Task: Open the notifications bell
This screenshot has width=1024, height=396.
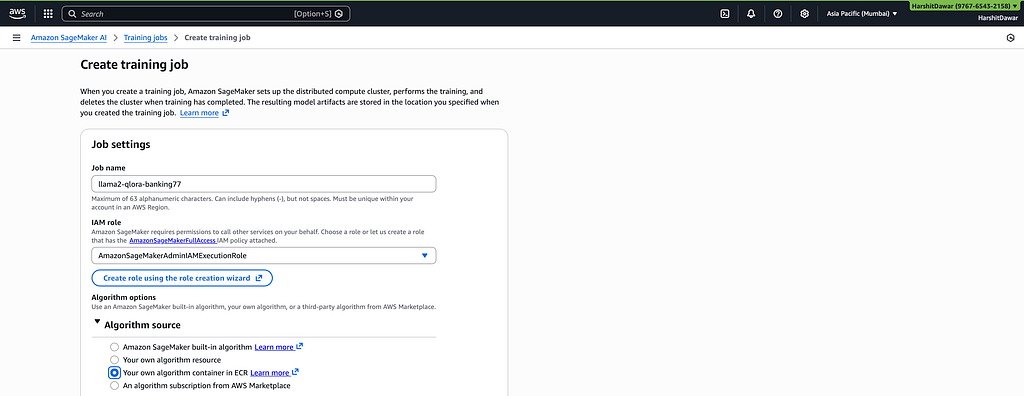Action: click(751, 13)
